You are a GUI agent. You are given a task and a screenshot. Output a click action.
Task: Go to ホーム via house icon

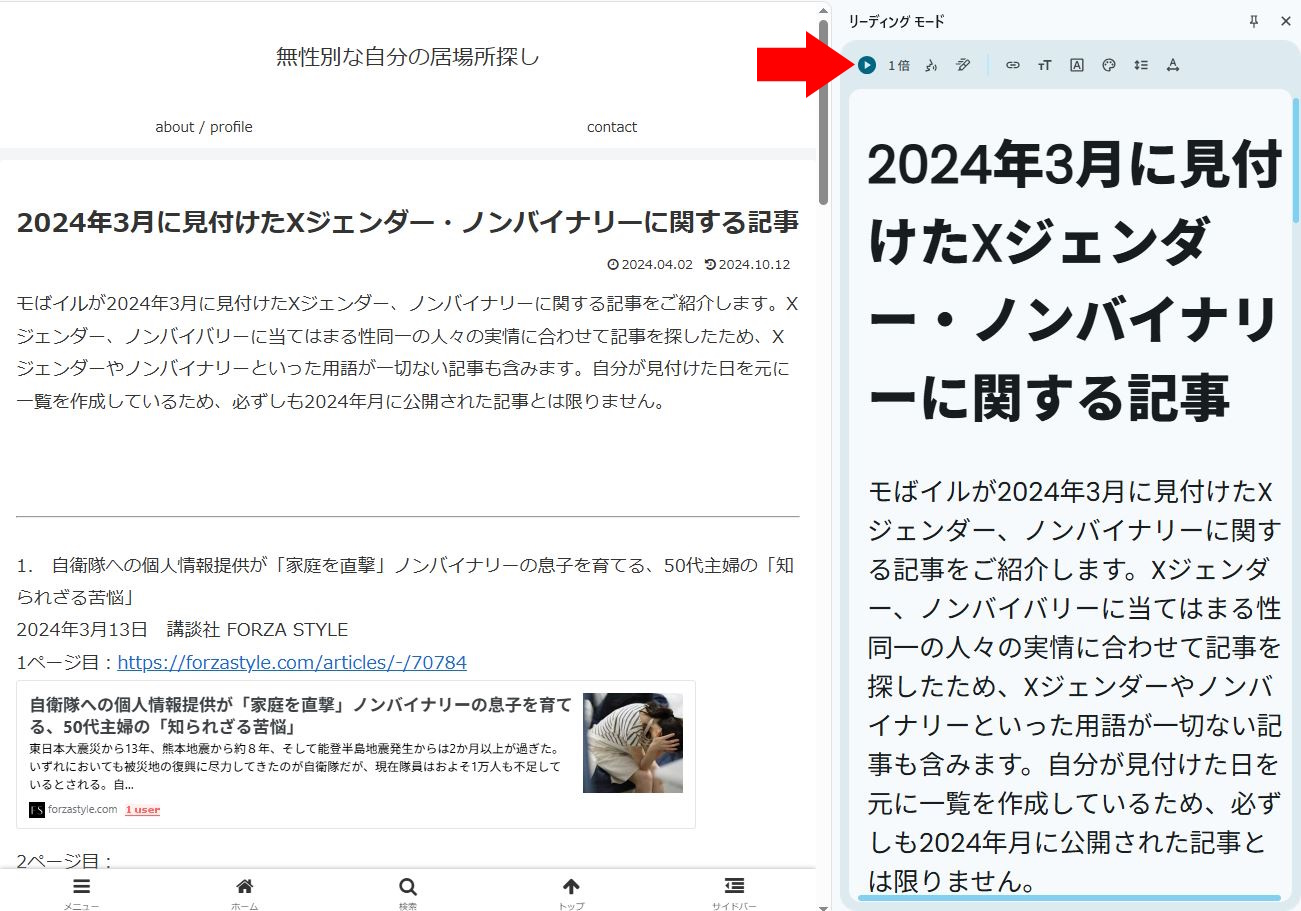[244, 887]
